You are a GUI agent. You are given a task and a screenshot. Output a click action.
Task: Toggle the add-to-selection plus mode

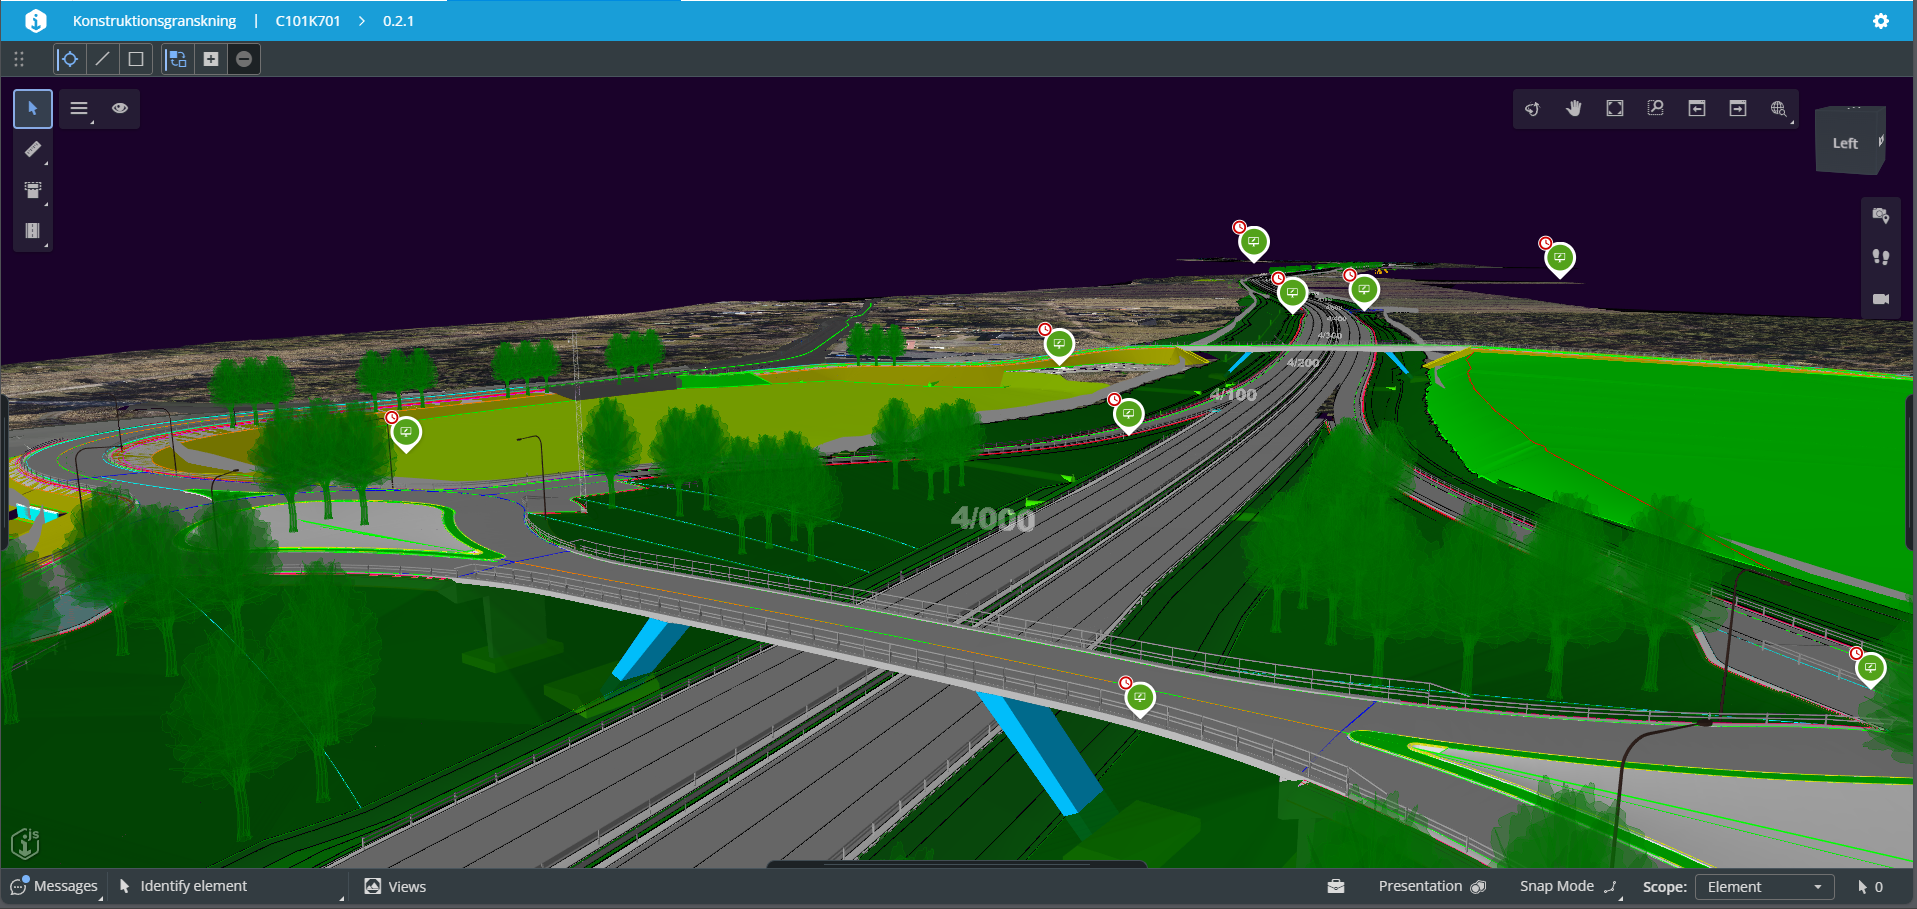(x=211, y=59)
